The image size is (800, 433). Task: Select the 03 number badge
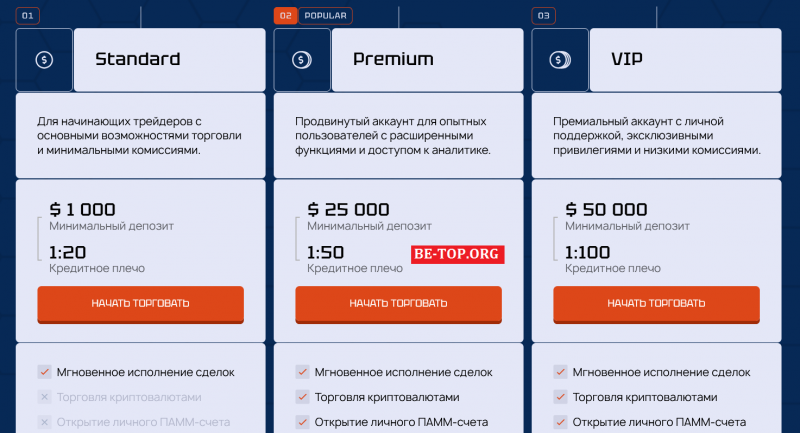coord(543,16)
